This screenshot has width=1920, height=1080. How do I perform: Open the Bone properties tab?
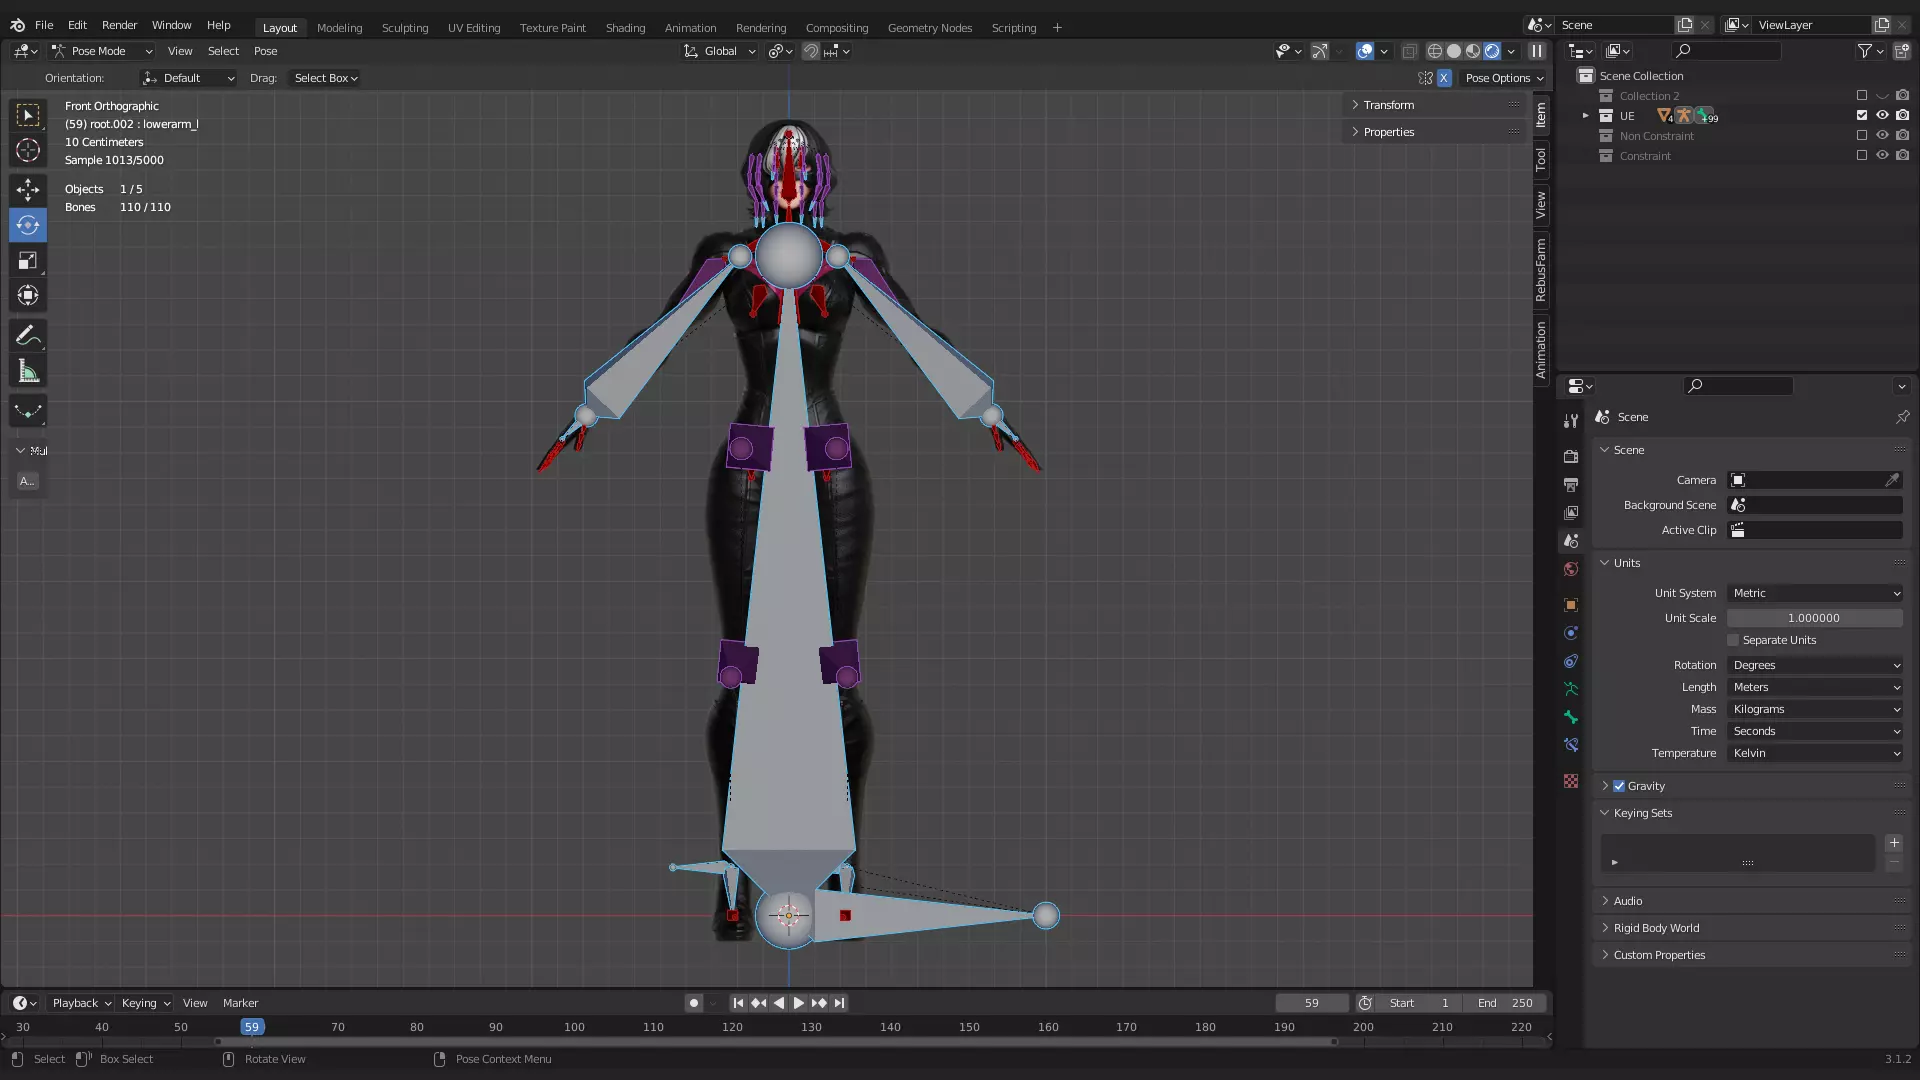pyautogui.click(x=1571, y=717)
